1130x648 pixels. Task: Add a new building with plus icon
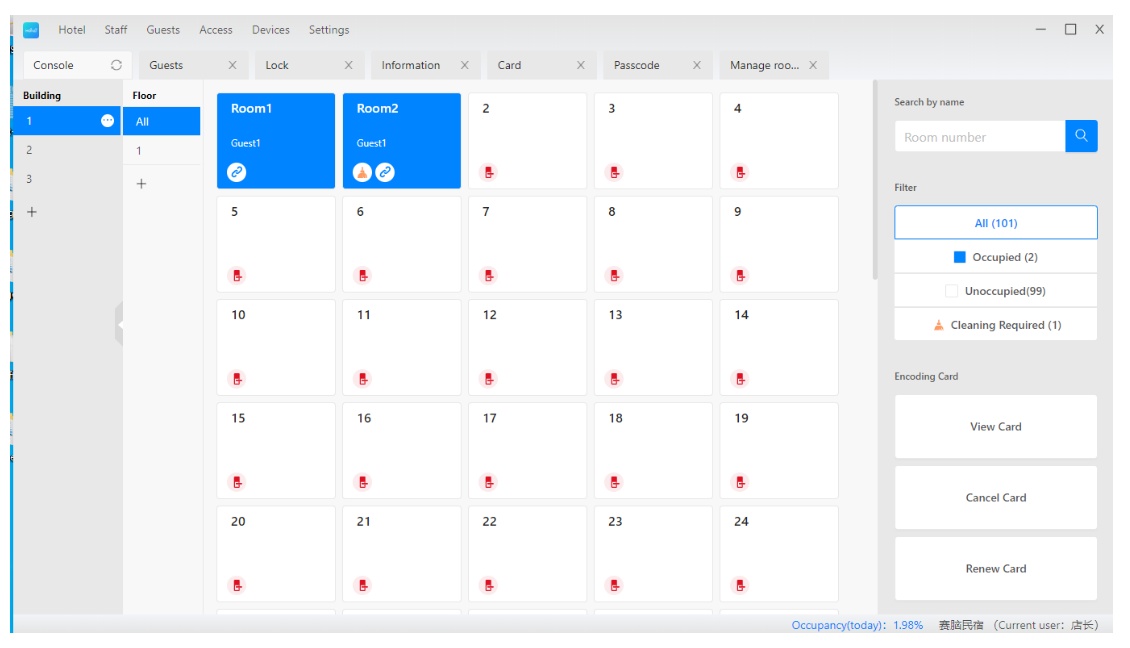pos(31,212)
